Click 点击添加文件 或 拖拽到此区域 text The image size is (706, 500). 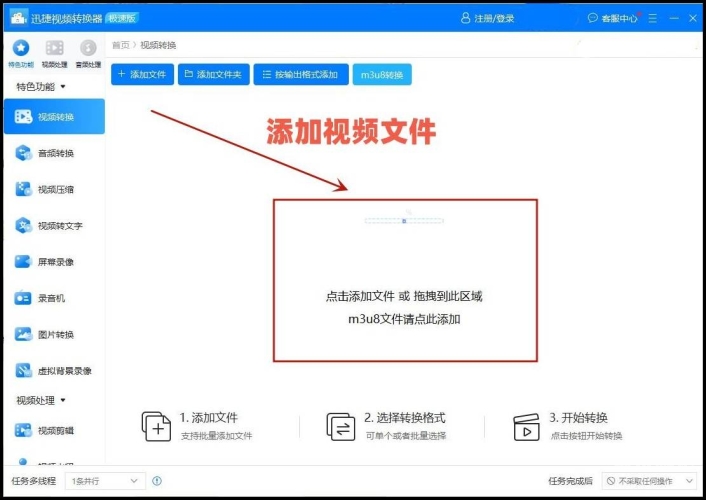tap(404, 296)
